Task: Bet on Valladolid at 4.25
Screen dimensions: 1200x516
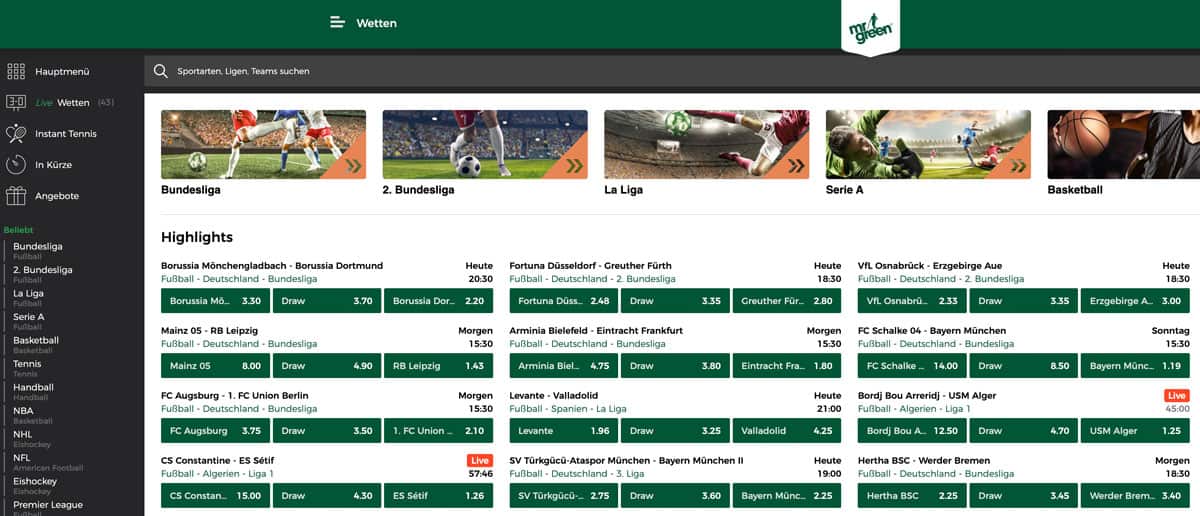Action: pos(787,430)
